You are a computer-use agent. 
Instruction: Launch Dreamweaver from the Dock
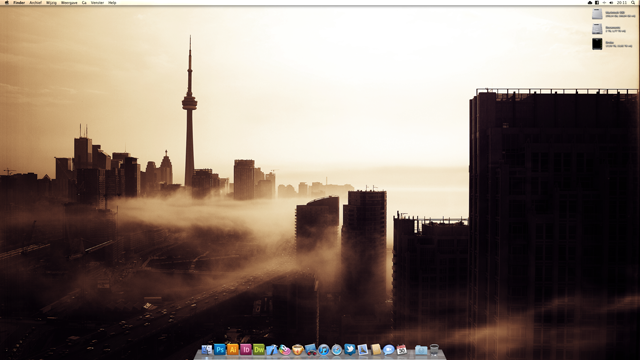tap(259, 349)
